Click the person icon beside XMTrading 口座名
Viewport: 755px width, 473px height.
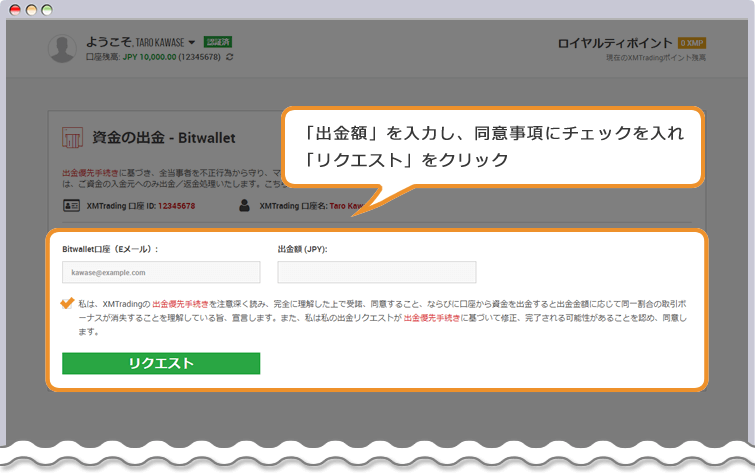point(245,206)
